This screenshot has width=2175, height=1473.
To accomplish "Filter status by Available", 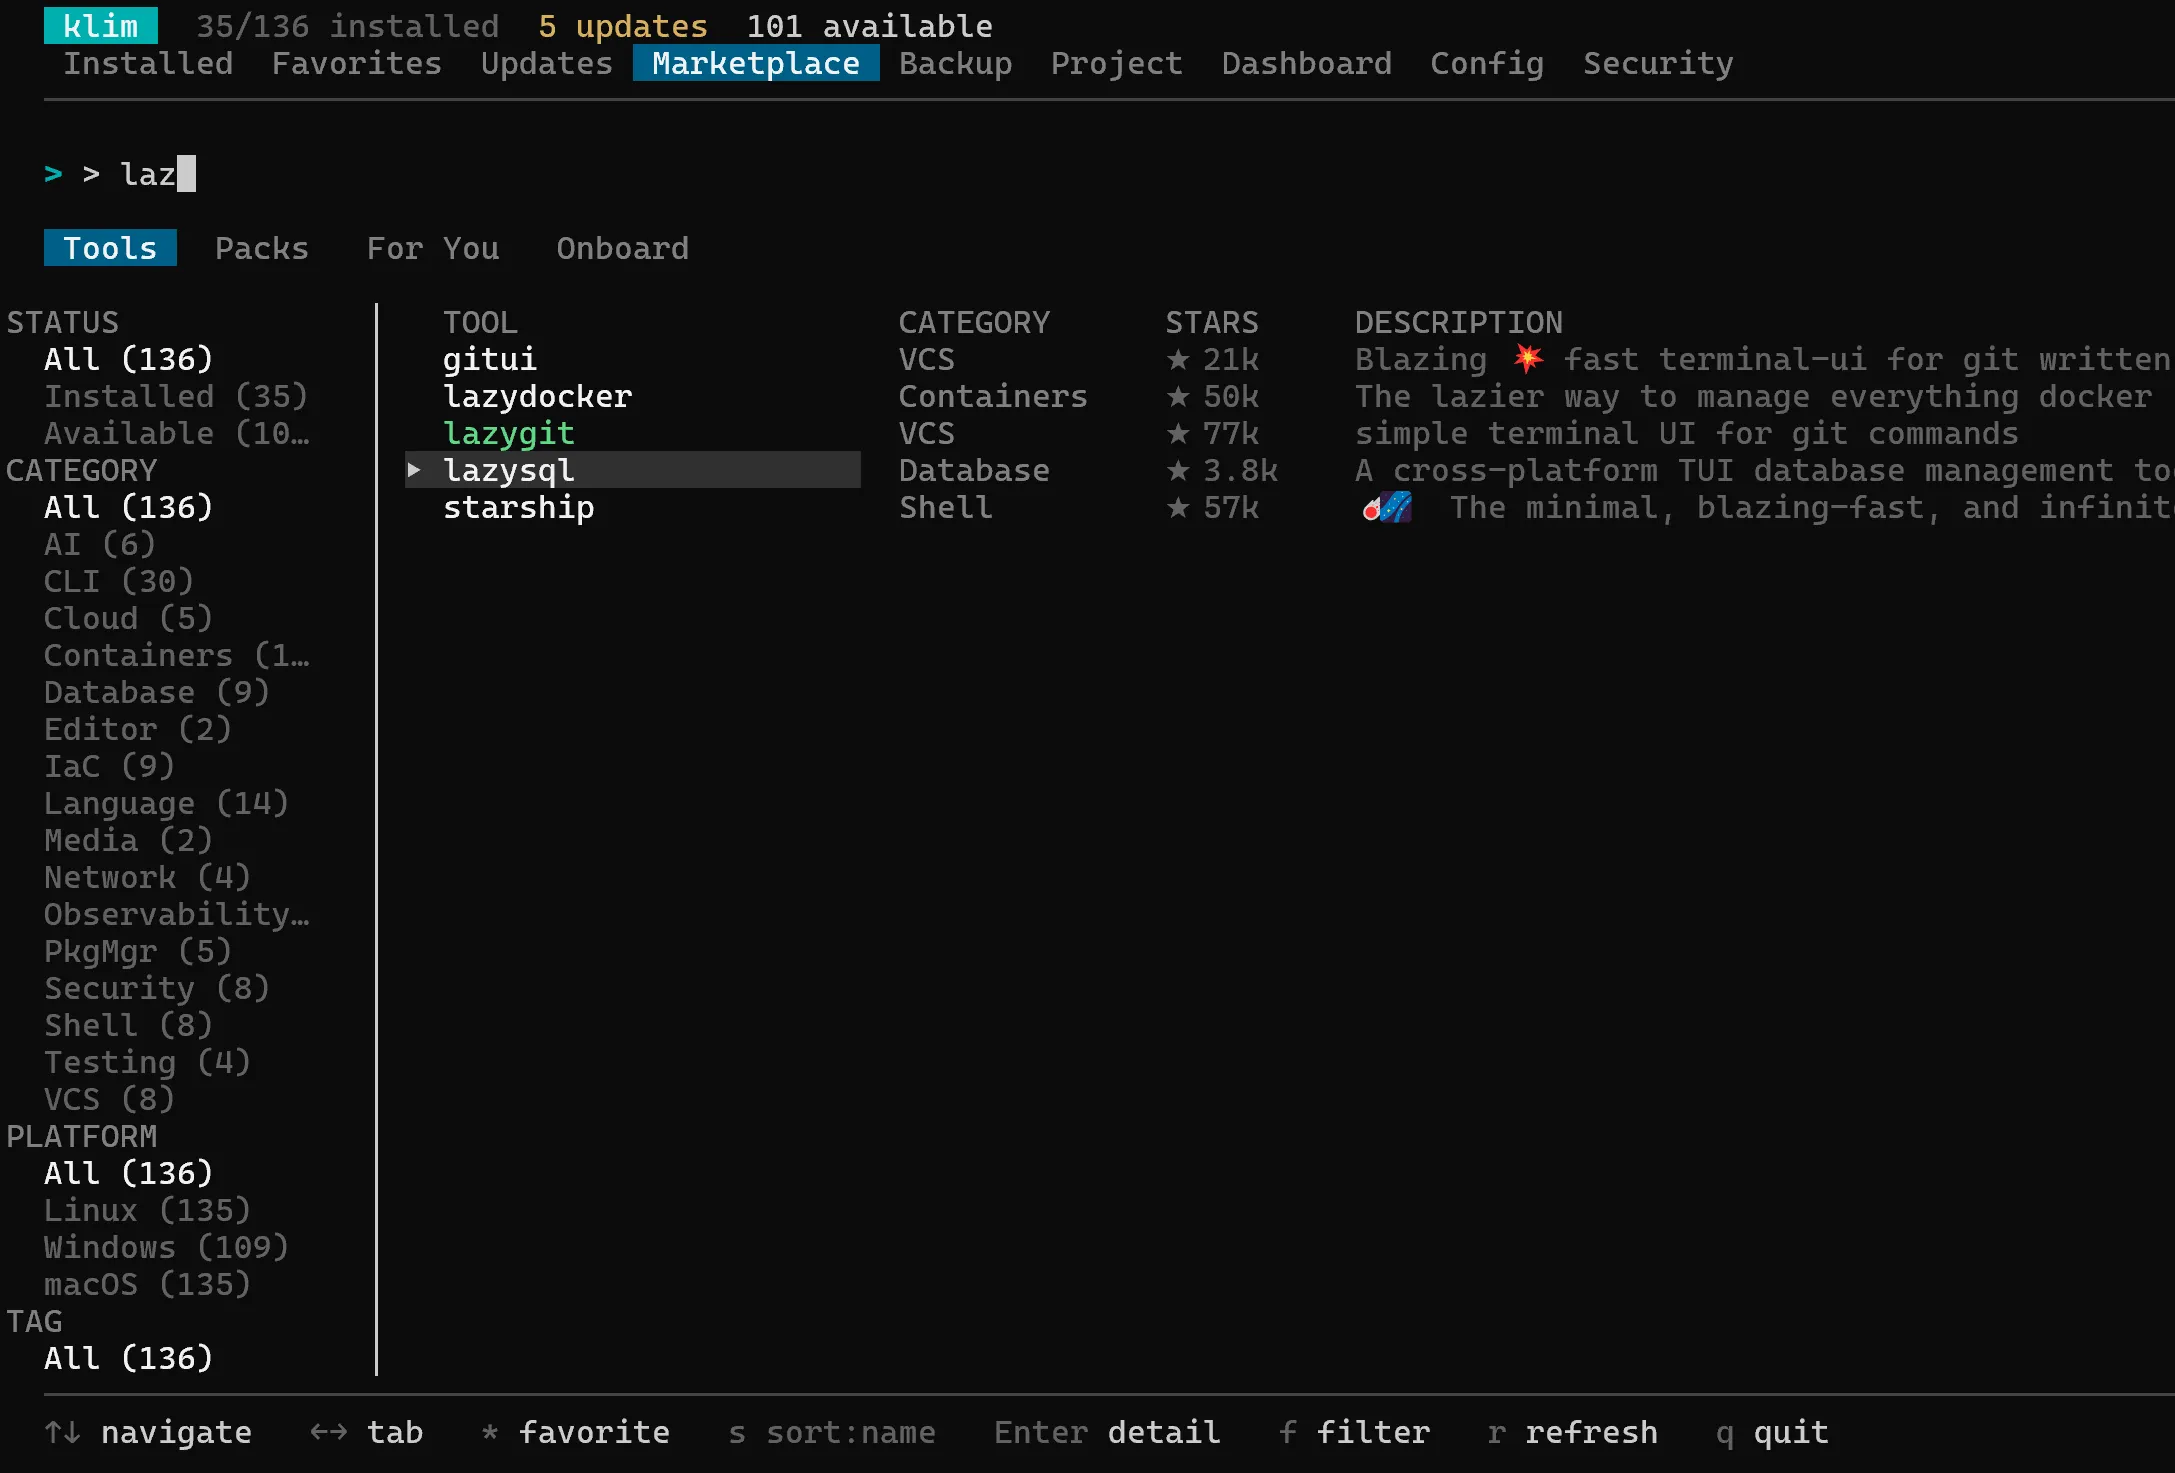I will (x=177, y=434).
